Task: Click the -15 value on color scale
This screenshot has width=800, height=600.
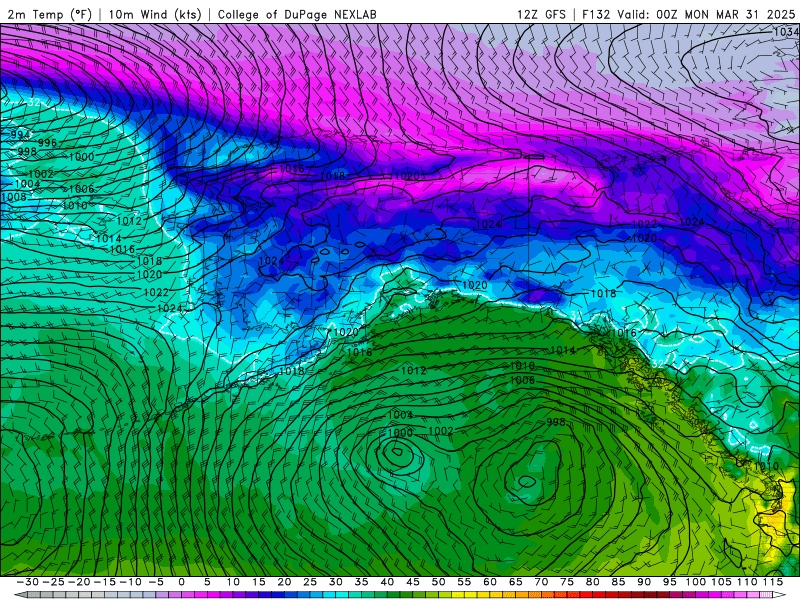Action: 105,582
